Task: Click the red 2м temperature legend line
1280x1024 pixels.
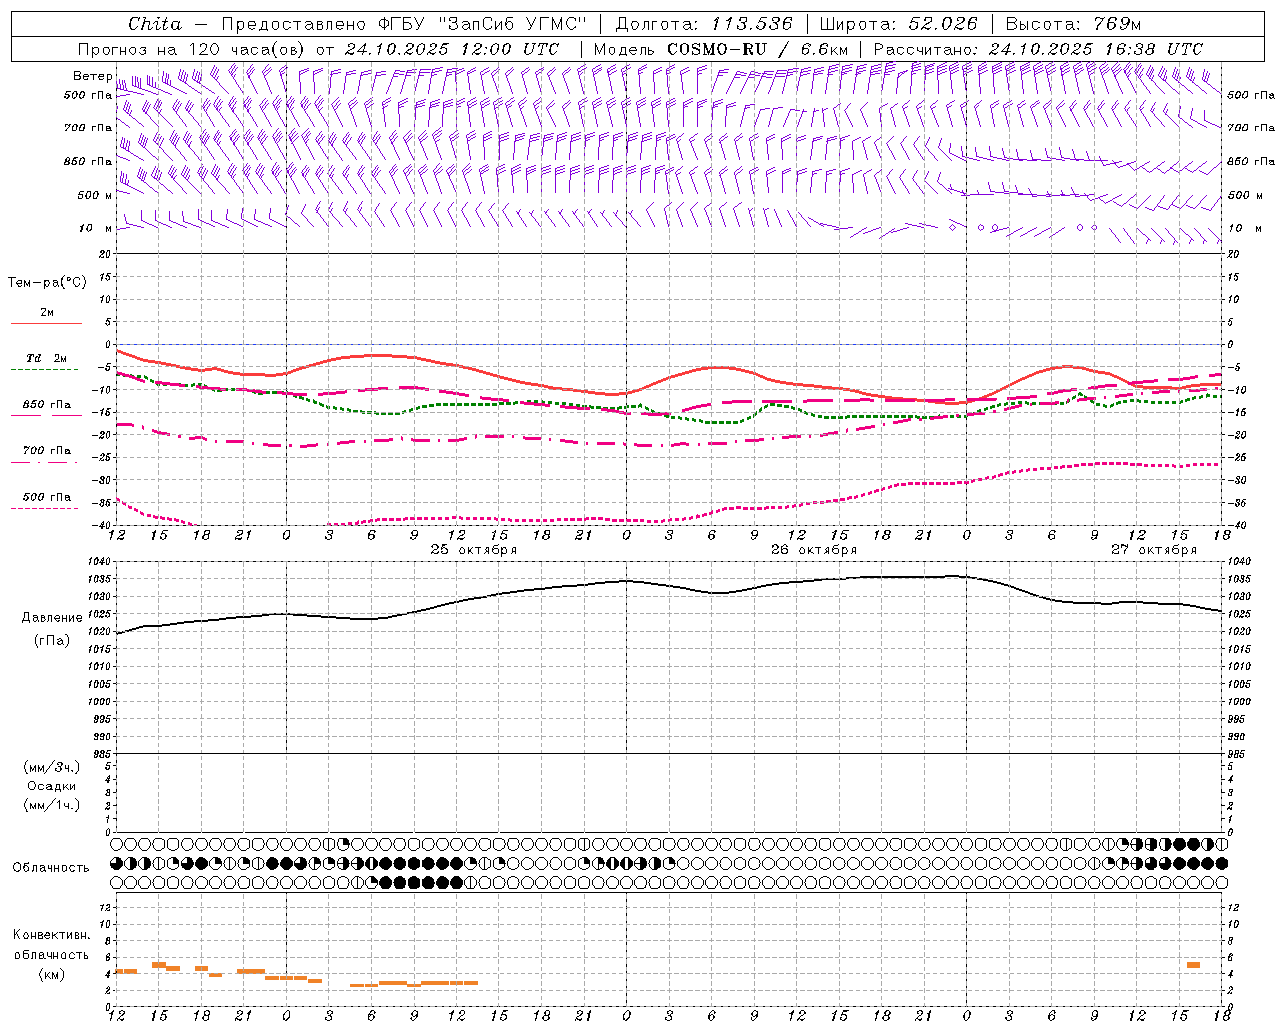Action: coord(46,324)
